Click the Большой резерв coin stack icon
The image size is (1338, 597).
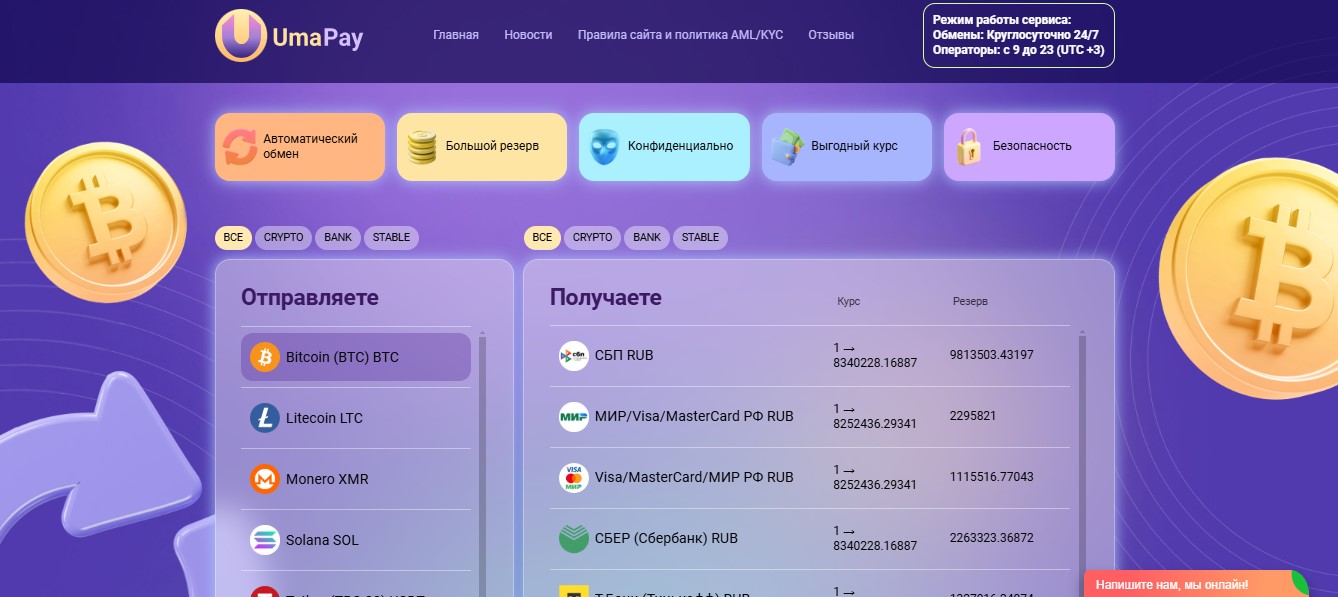coord(422,147)
